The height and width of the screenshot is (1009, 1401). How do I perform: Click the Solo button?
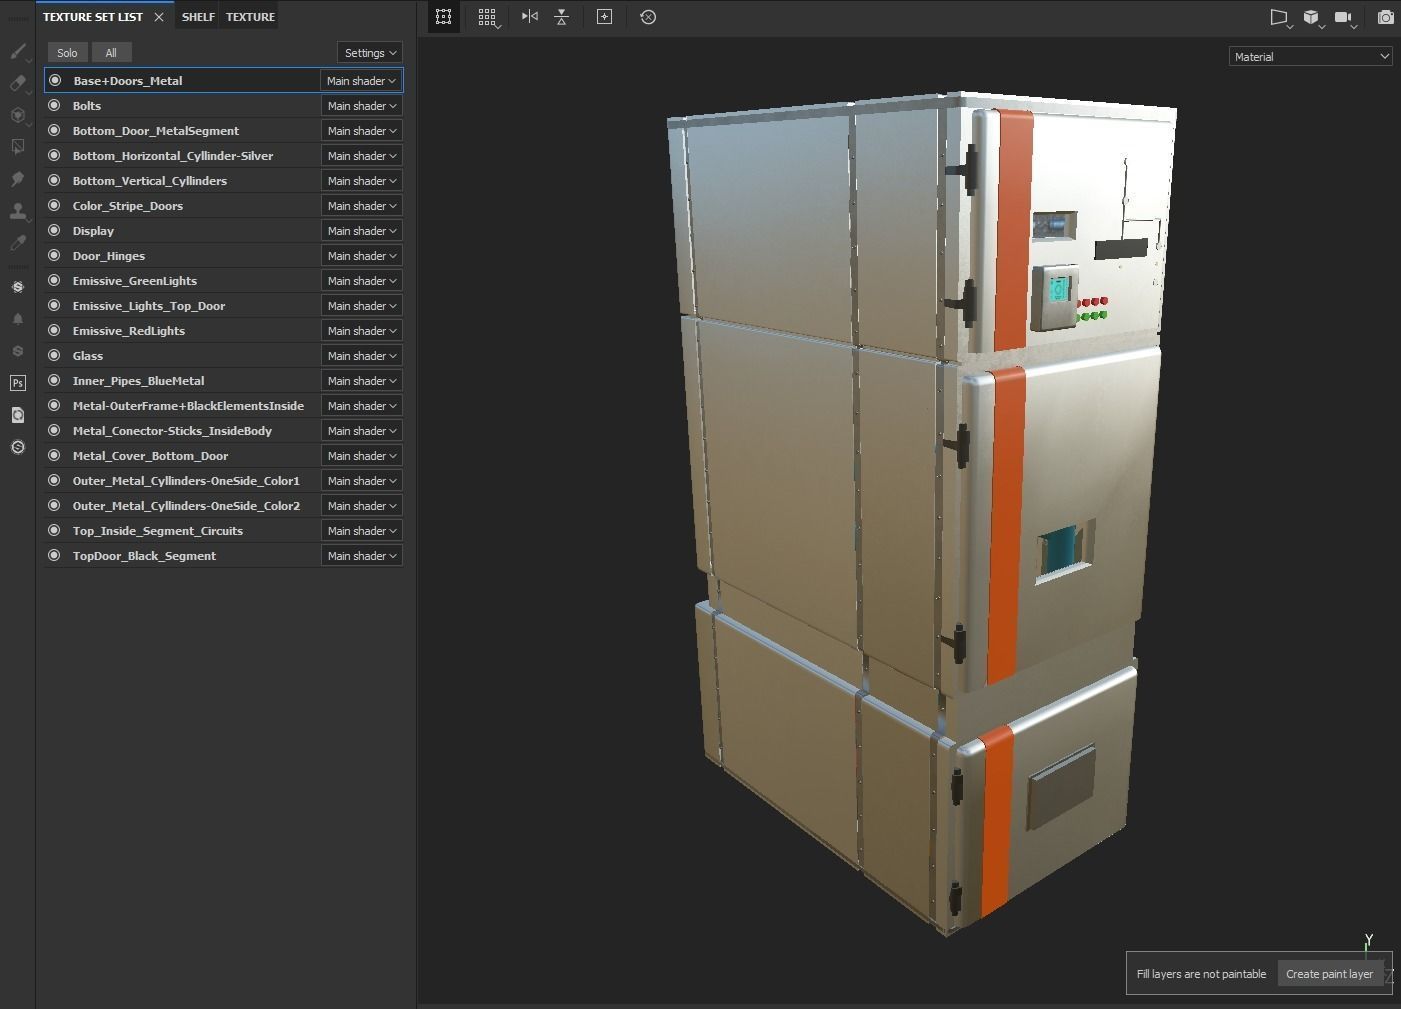click(67, 53)
